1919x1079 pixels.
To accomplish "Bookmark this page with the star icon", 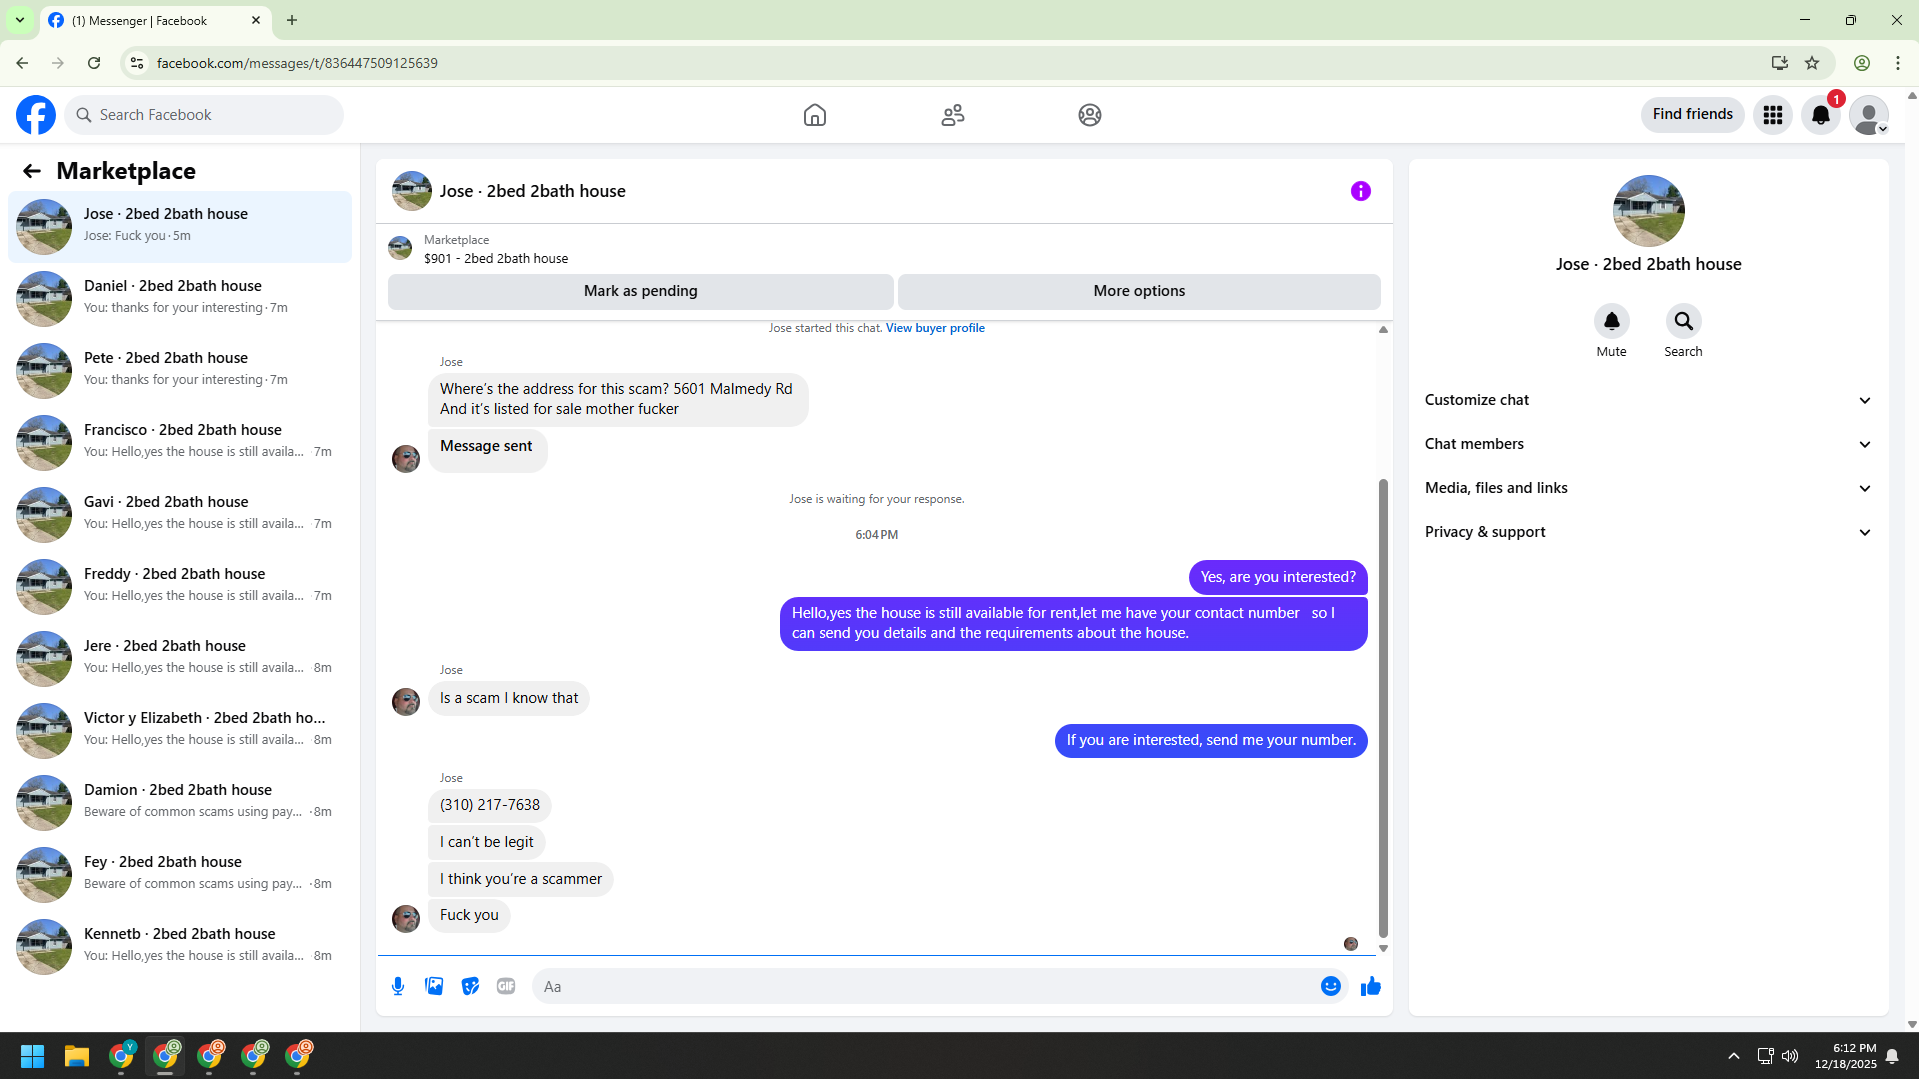I will point(1812,63).
